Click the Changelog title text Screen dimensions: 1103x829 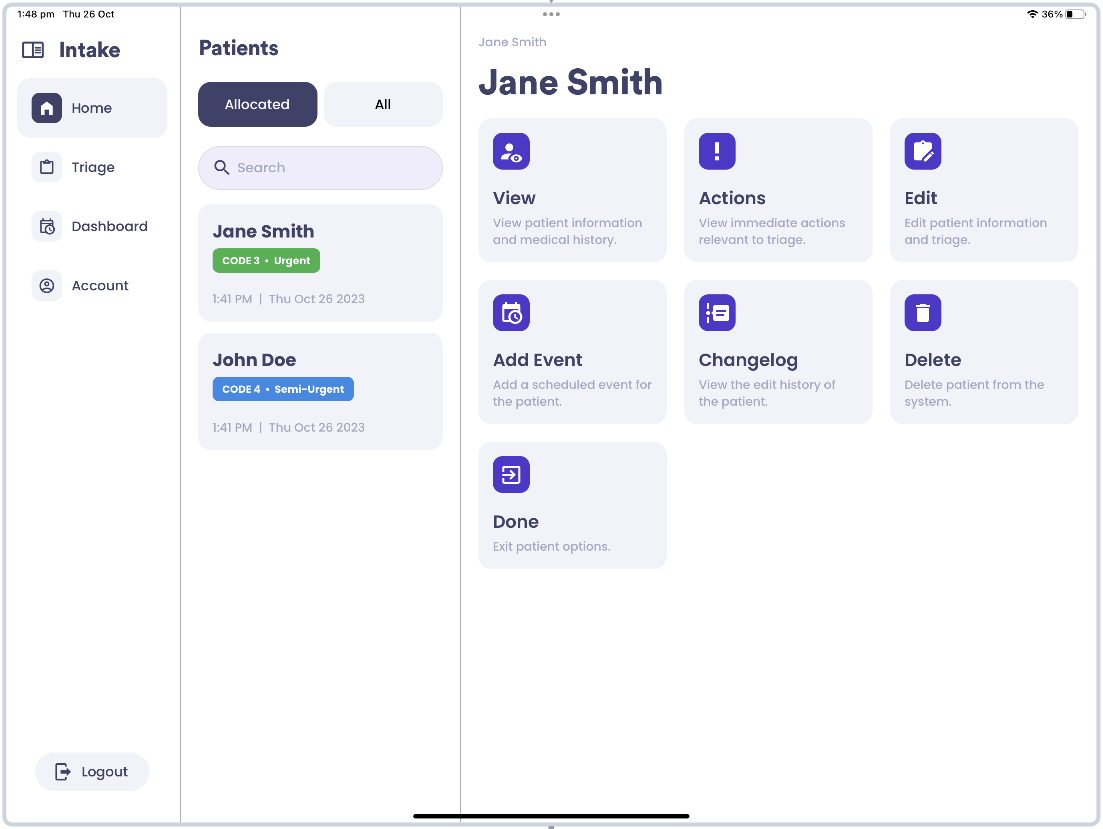coord(748,360)
